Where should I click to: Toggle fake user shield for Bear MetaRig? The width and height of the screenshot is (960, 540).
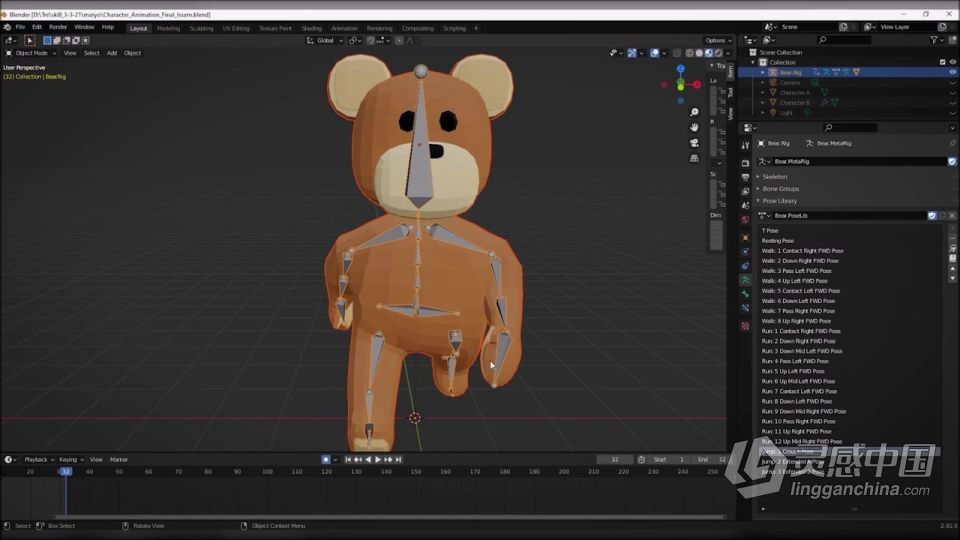pos(952,162)
